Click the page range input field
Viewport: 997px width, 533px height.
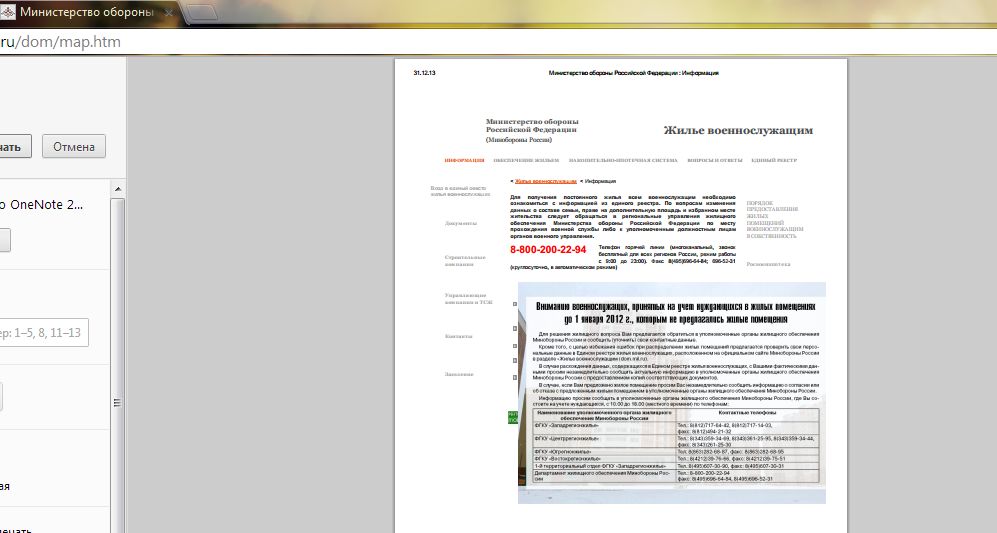coord(44,333)
